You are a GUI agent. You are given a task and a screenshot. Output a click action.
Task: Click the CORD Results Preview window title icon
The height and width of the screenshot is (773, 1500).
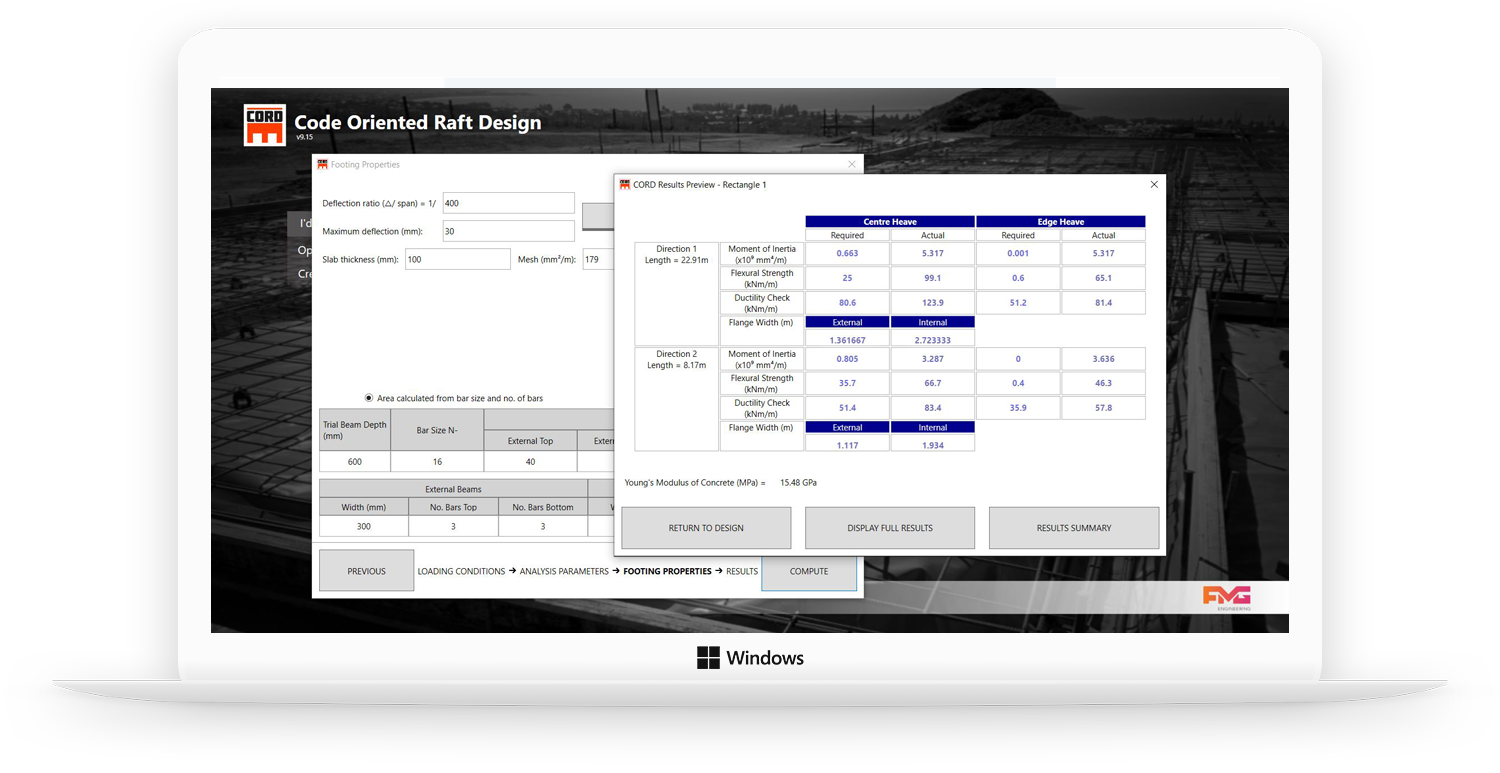pos(625,185)
